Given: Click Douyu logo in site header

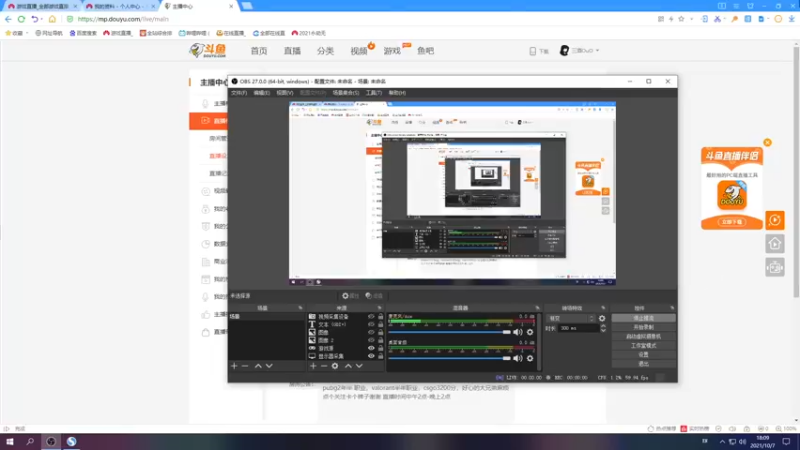Looking at the screenshot, I should [208, 50].
